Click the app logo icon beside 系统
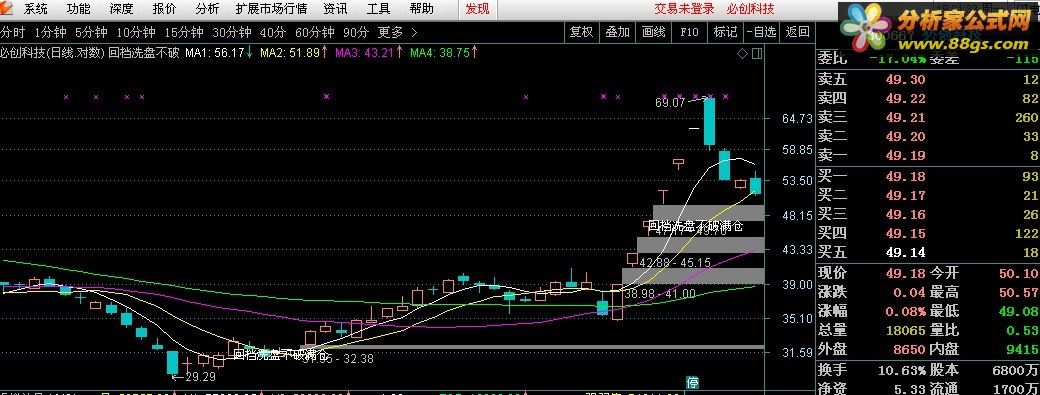The height and width of the screenshot is (395, 1040). click(7, 9)
